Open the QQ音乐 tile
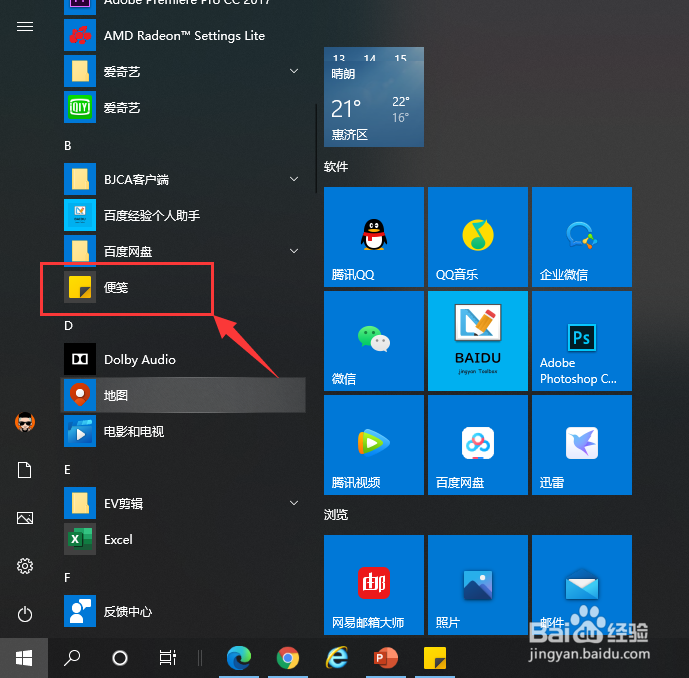Screen dimensions: 689x678 point(478,237)
